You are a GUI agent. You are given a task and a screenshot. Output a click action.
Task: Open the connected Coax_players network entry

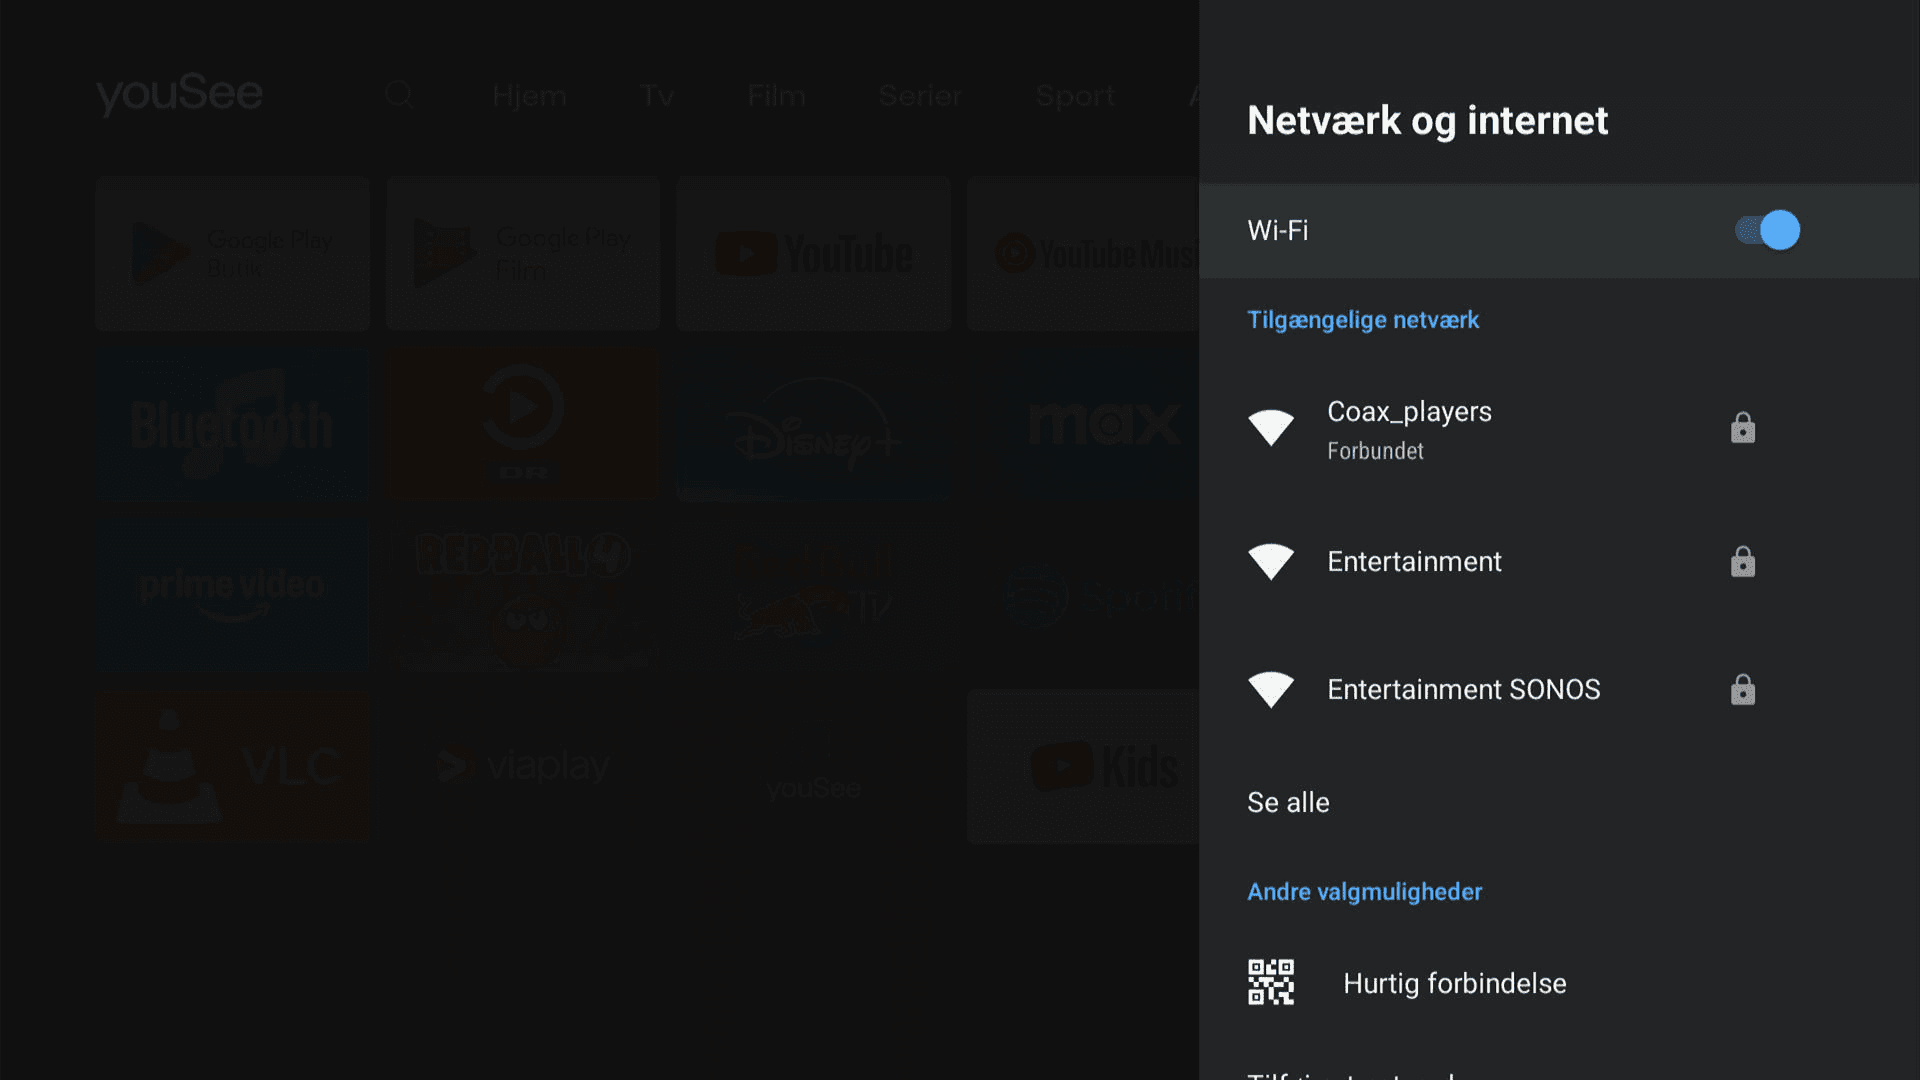pos(1409,428)
